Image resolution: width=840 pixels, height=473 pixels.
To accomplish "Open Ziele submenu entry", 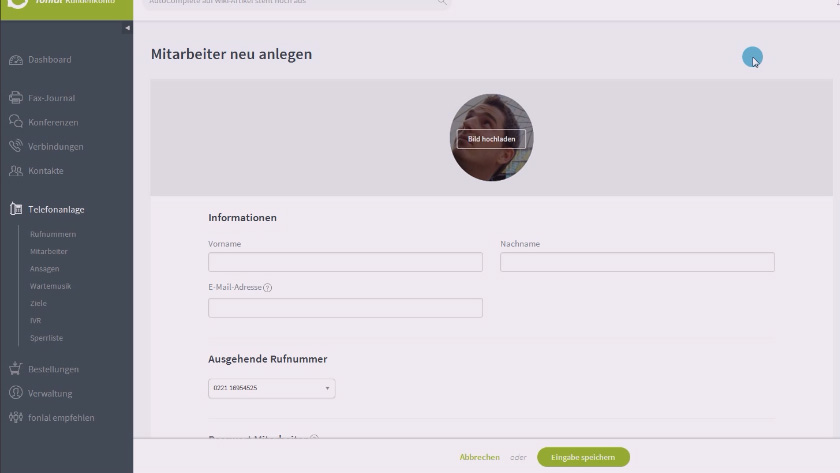I will 39,303.
